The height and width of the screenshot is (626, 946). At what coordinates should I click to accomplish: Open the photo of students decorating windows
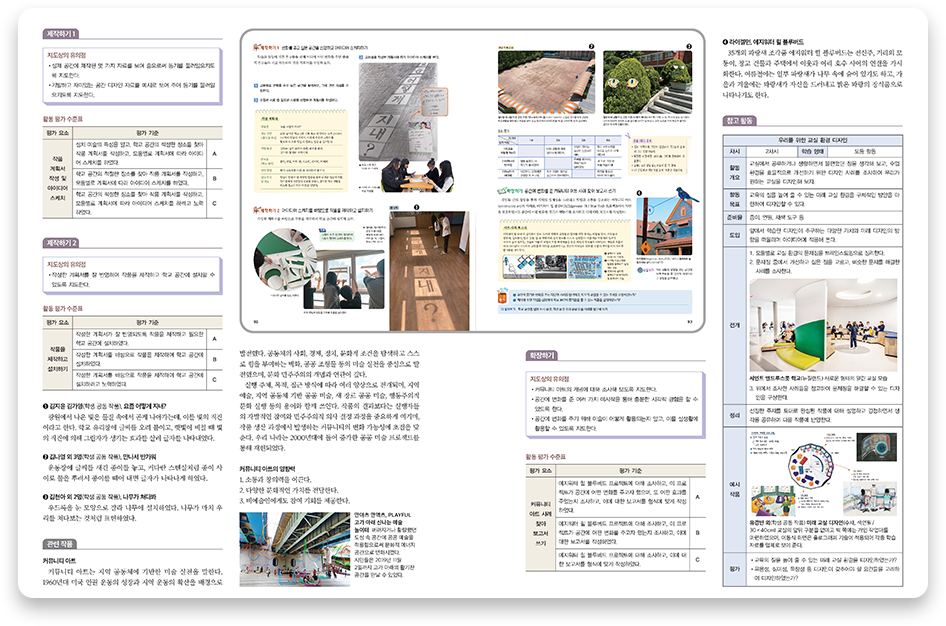(344, 279)
